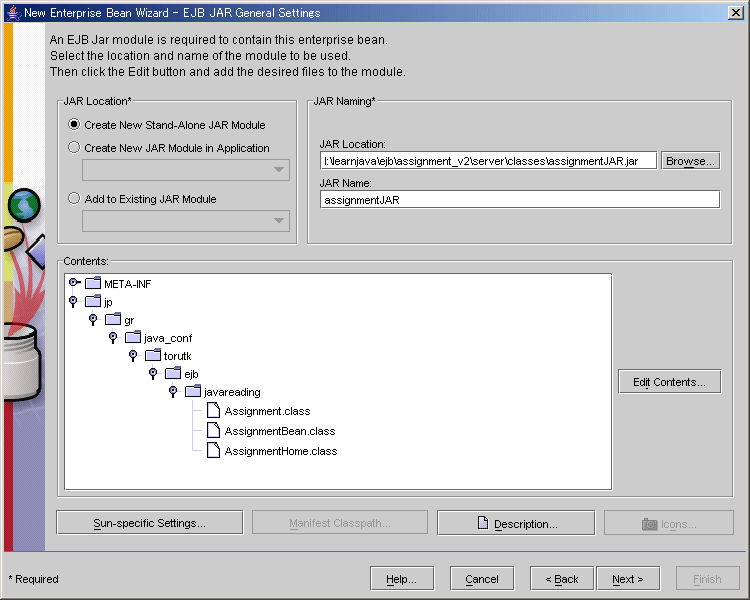Click the Finish button
The width and height of the screenshot is (750, 600).
pos(707,579)
